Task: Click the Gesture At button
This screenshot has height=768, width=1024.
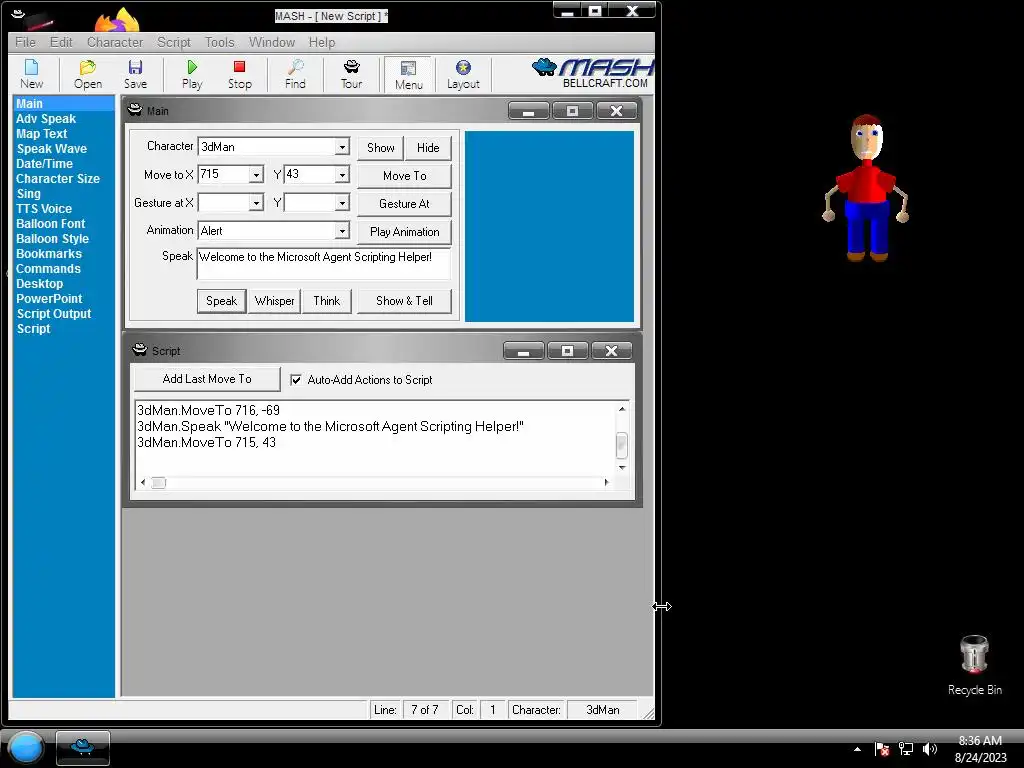Action: point(404,204)
